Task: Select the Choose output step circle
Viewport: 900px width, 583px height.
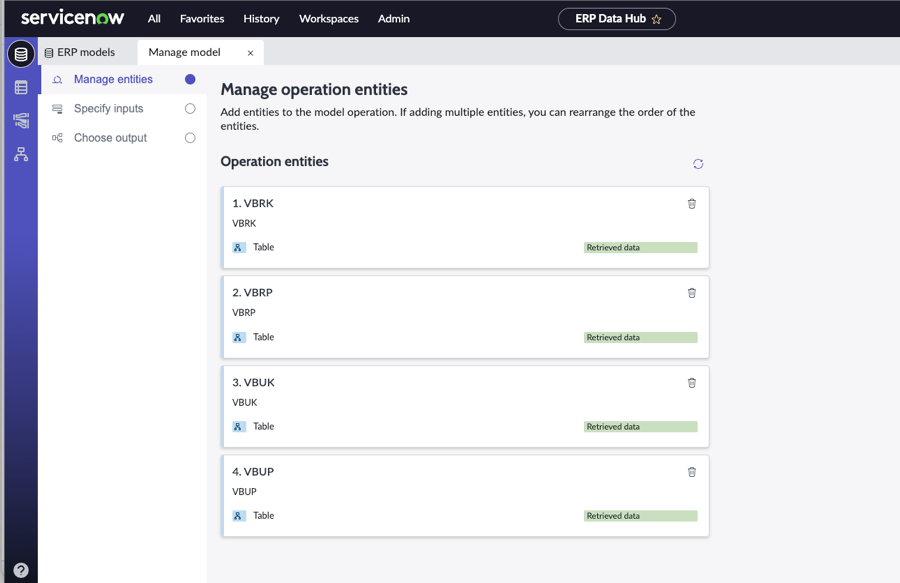Action: tap(190, 138)
